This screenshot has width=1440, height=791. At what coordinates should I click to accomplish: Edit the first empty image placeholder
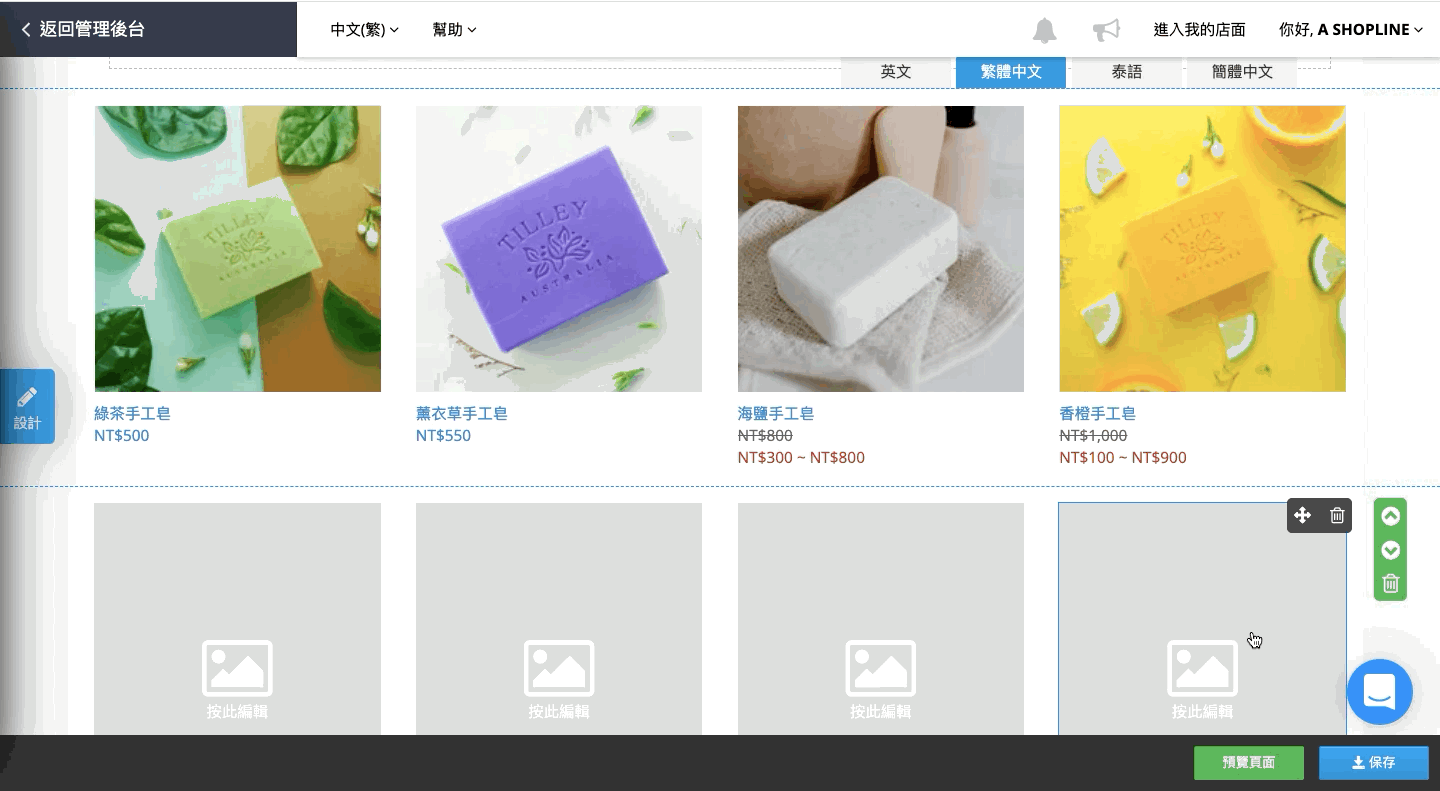point(237,619)
